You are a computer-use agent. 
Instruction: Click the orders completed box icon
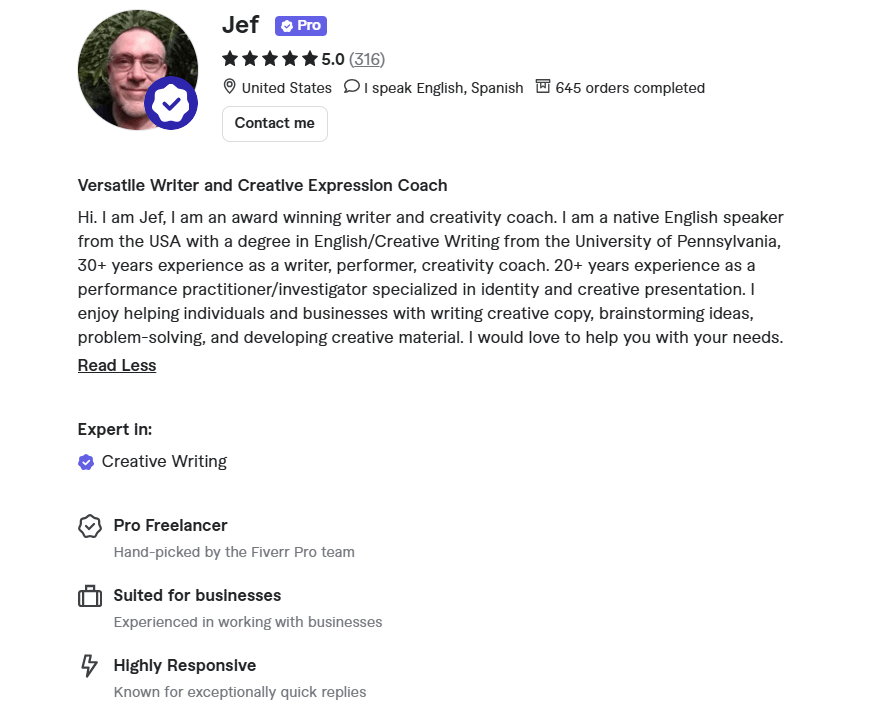(543, 87)
